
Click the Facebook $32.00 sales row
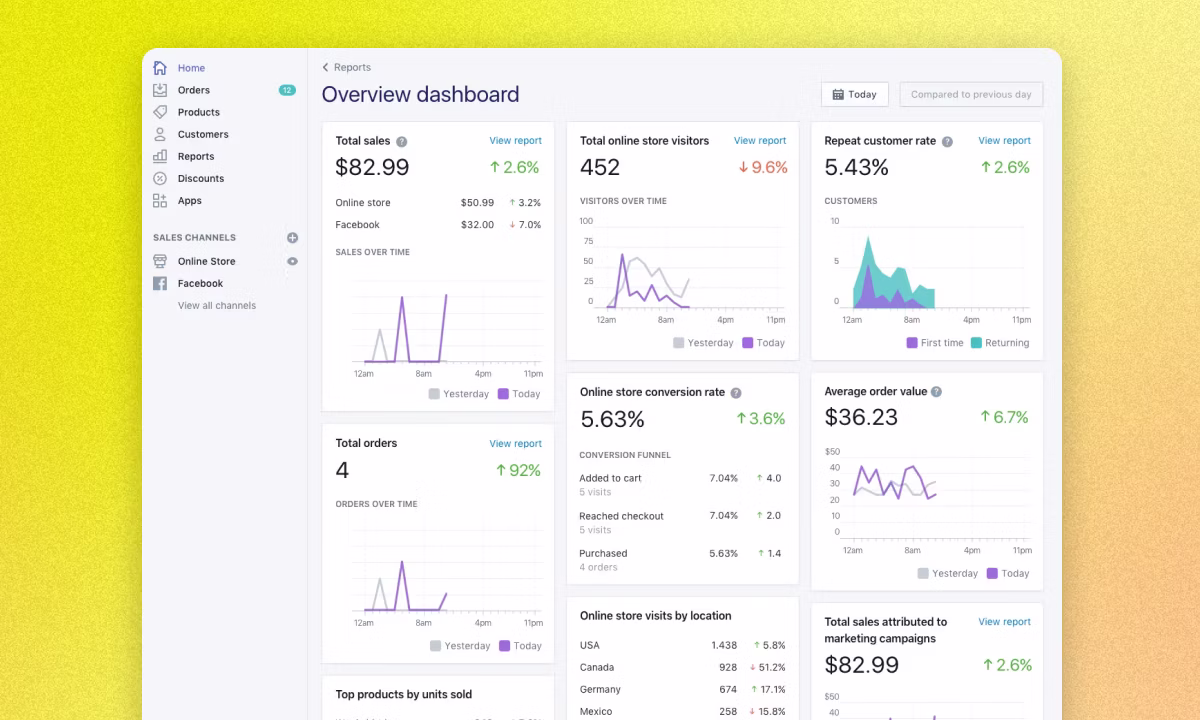point(438,225)
